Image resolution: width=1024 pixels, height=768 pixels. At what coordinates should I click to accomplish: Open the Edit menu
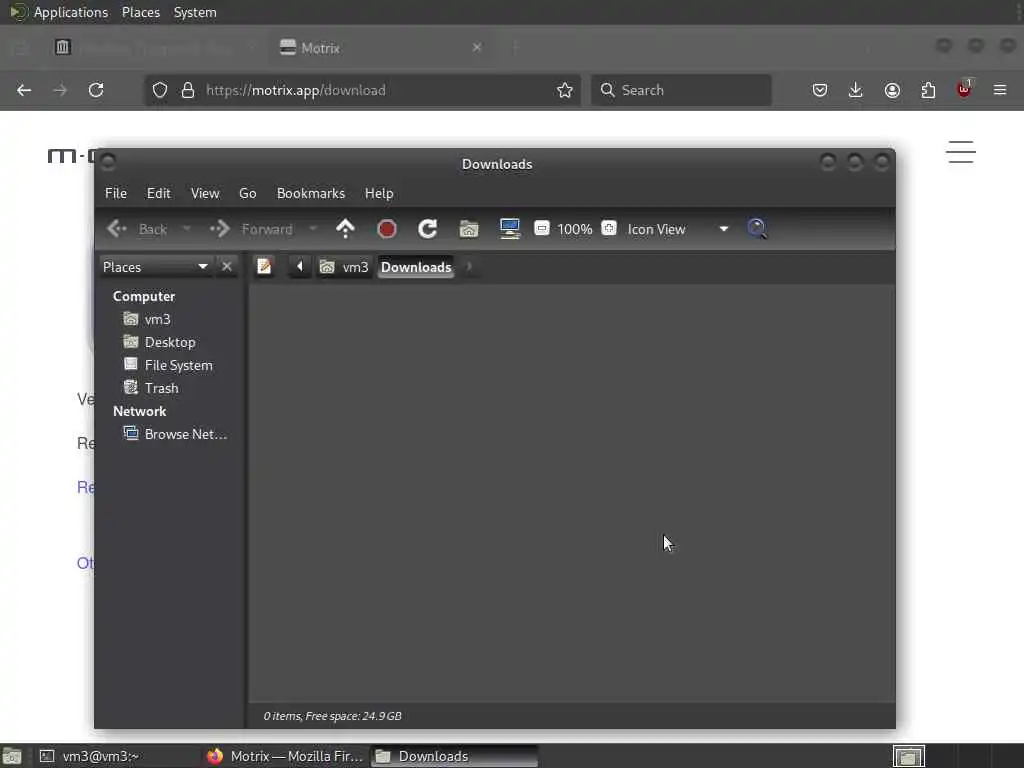(158, 193)
